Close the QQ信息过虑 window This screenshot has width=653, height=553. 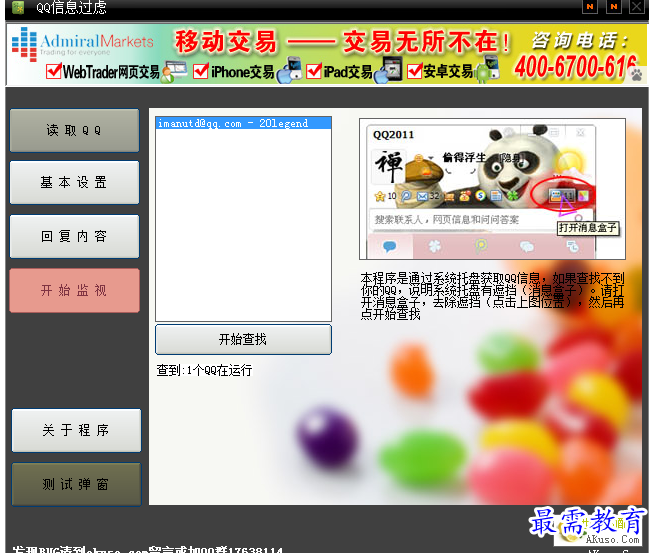point(637,6)
